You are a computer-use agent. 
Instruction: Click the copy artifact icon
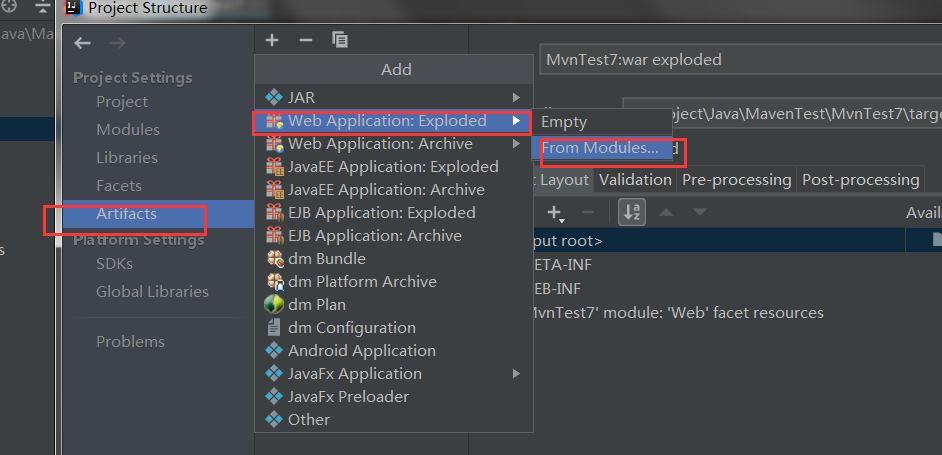tap(340, 40)
